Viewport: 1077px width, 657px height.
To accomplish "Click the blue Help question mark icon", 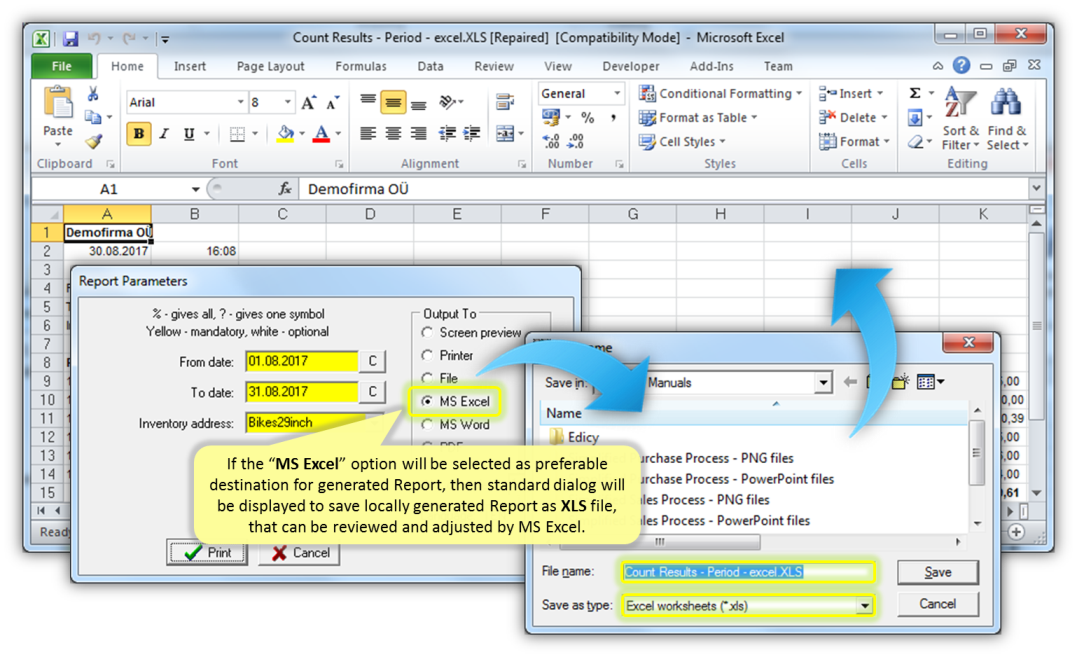I will coord(962,66).
